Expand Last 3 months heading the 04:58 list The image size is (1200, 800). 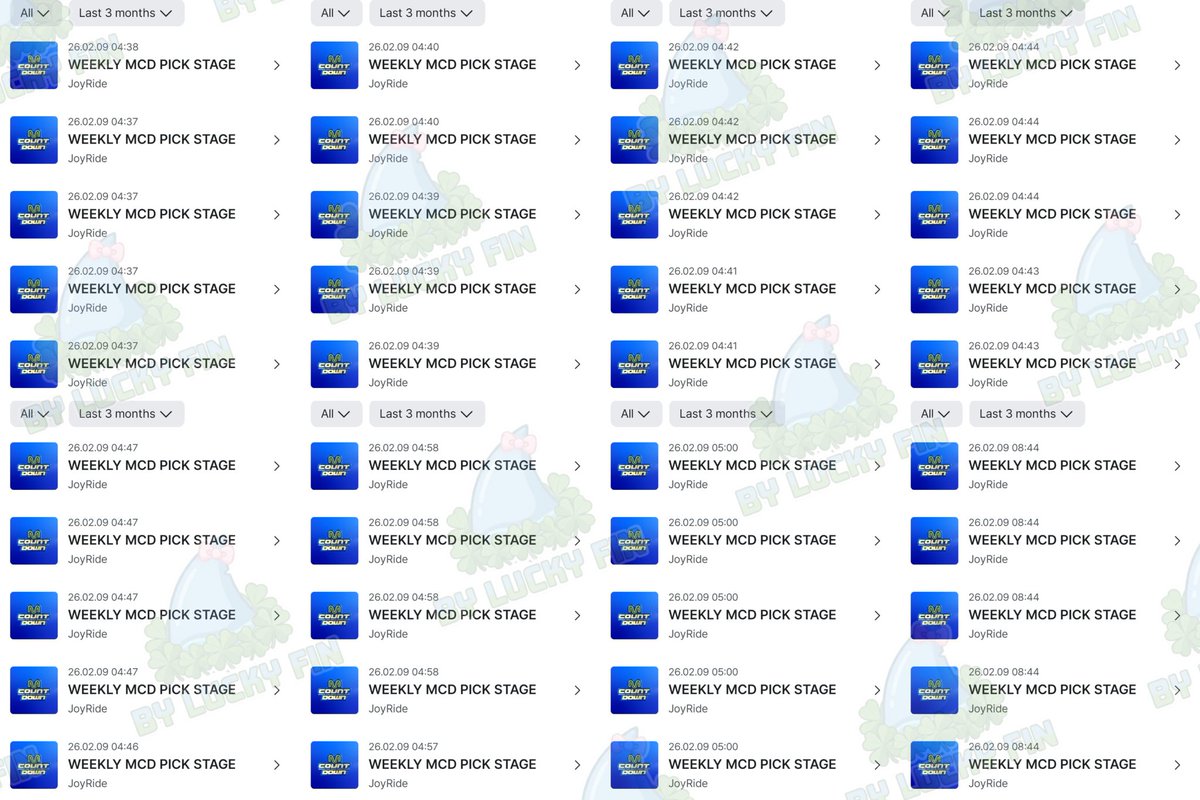pos(427,414)
